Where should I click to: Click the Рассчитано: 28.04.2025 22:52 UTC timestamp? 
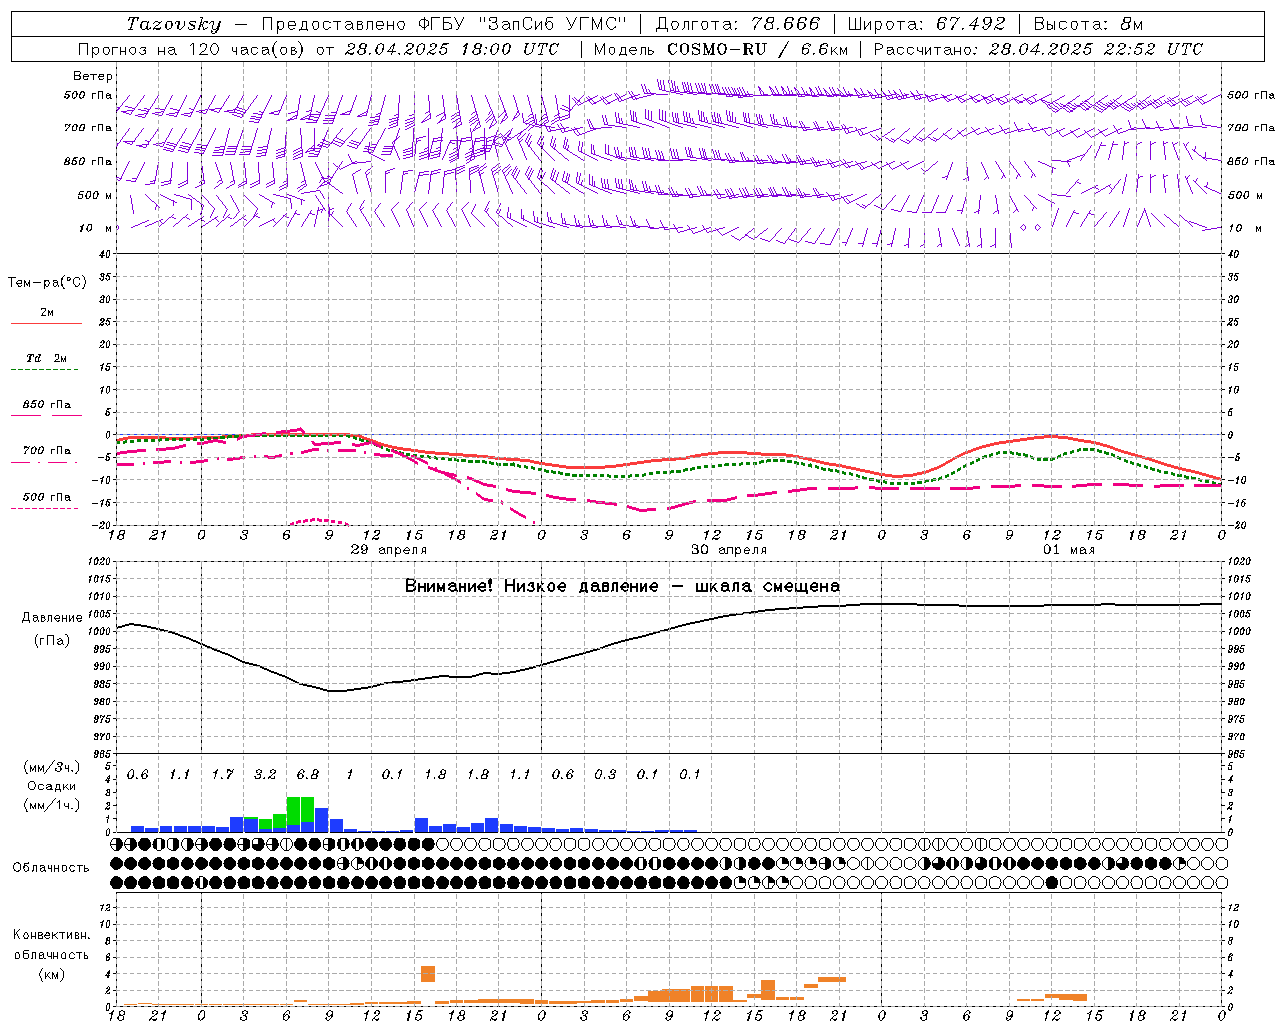coord(1038,49)
